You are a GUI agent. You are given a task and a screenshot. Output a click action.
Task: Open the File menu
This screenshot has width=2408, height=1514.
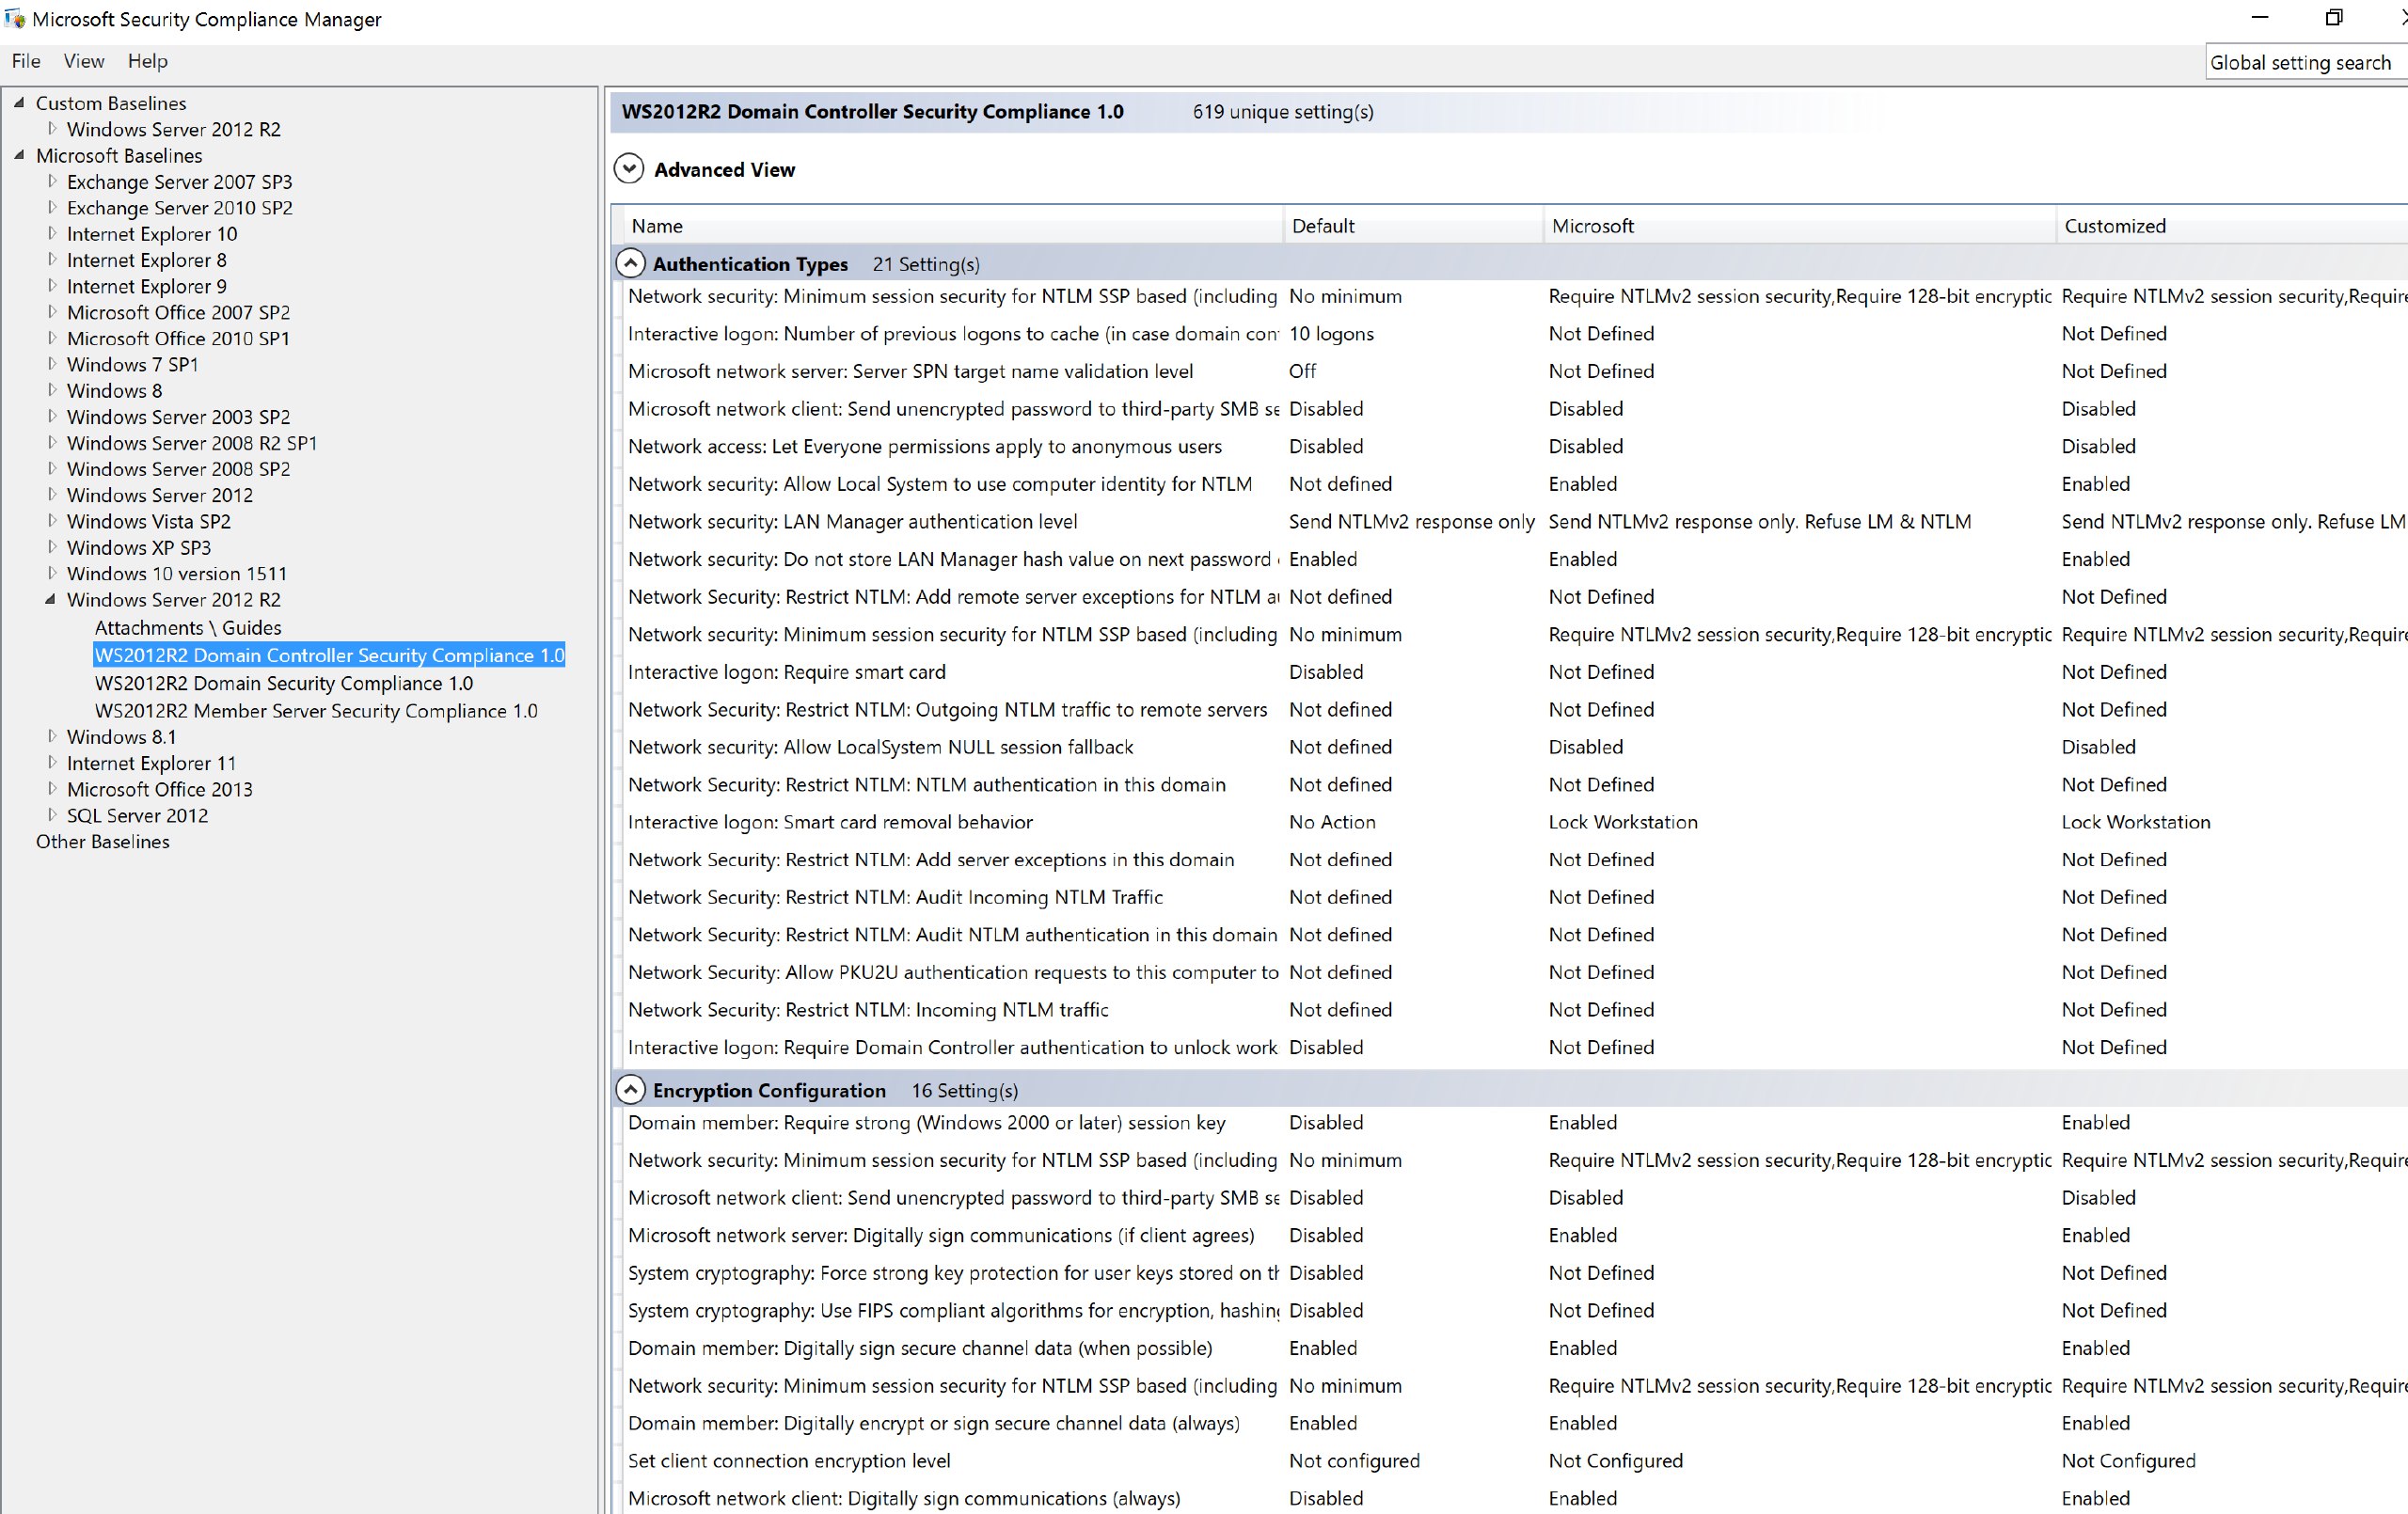pyautogui.click(x=26, y=61)
